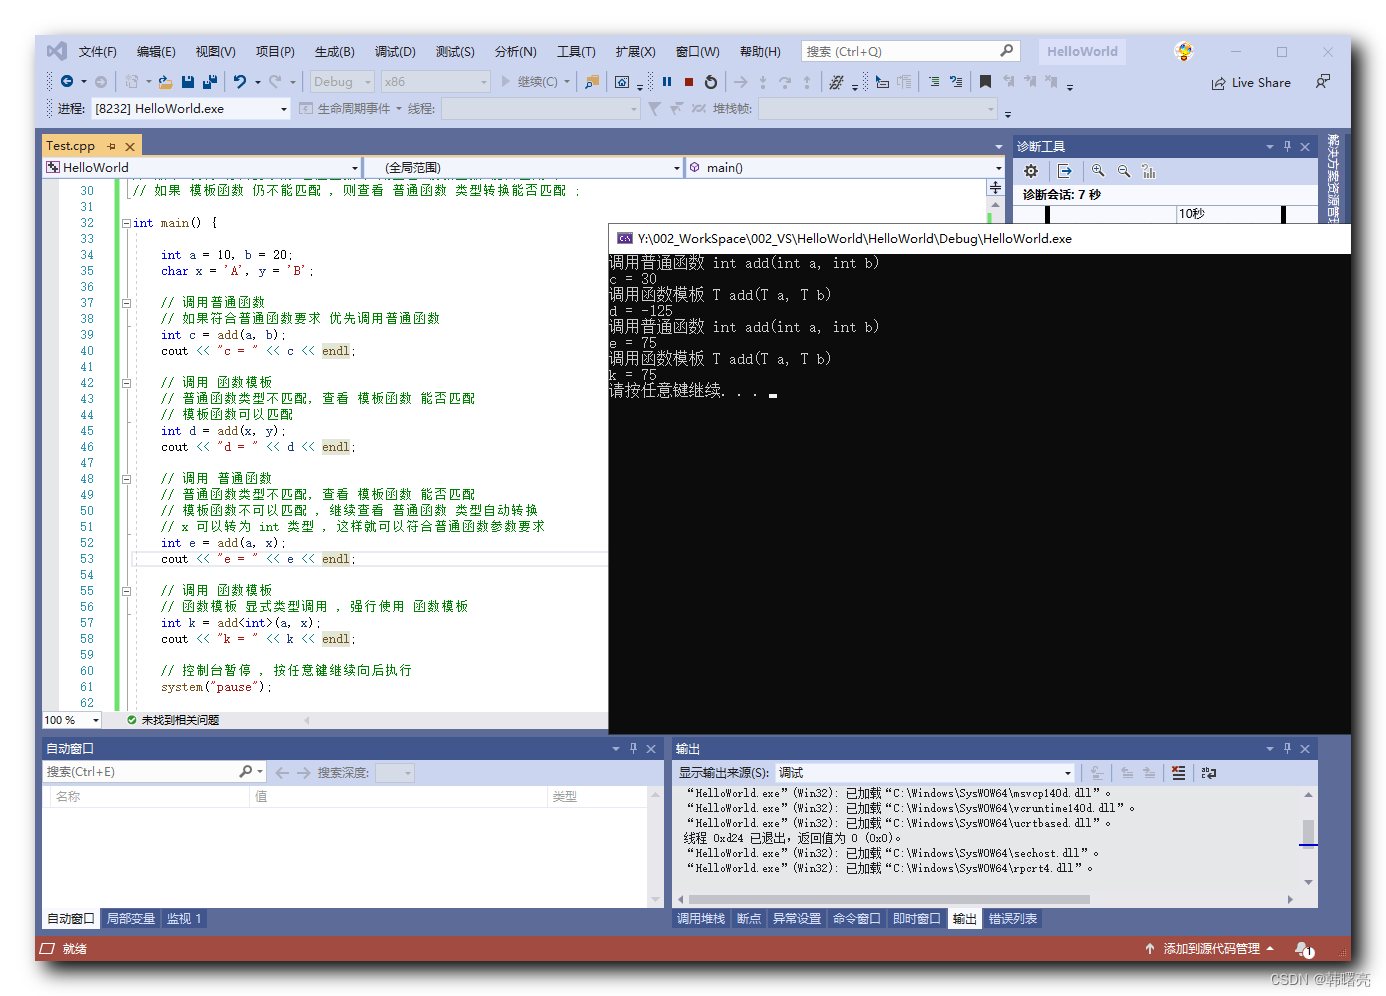Viewport: 1386px width, 996px height.
Task: Click the output pane horizontal scrollbar
Action: [888, 899]
